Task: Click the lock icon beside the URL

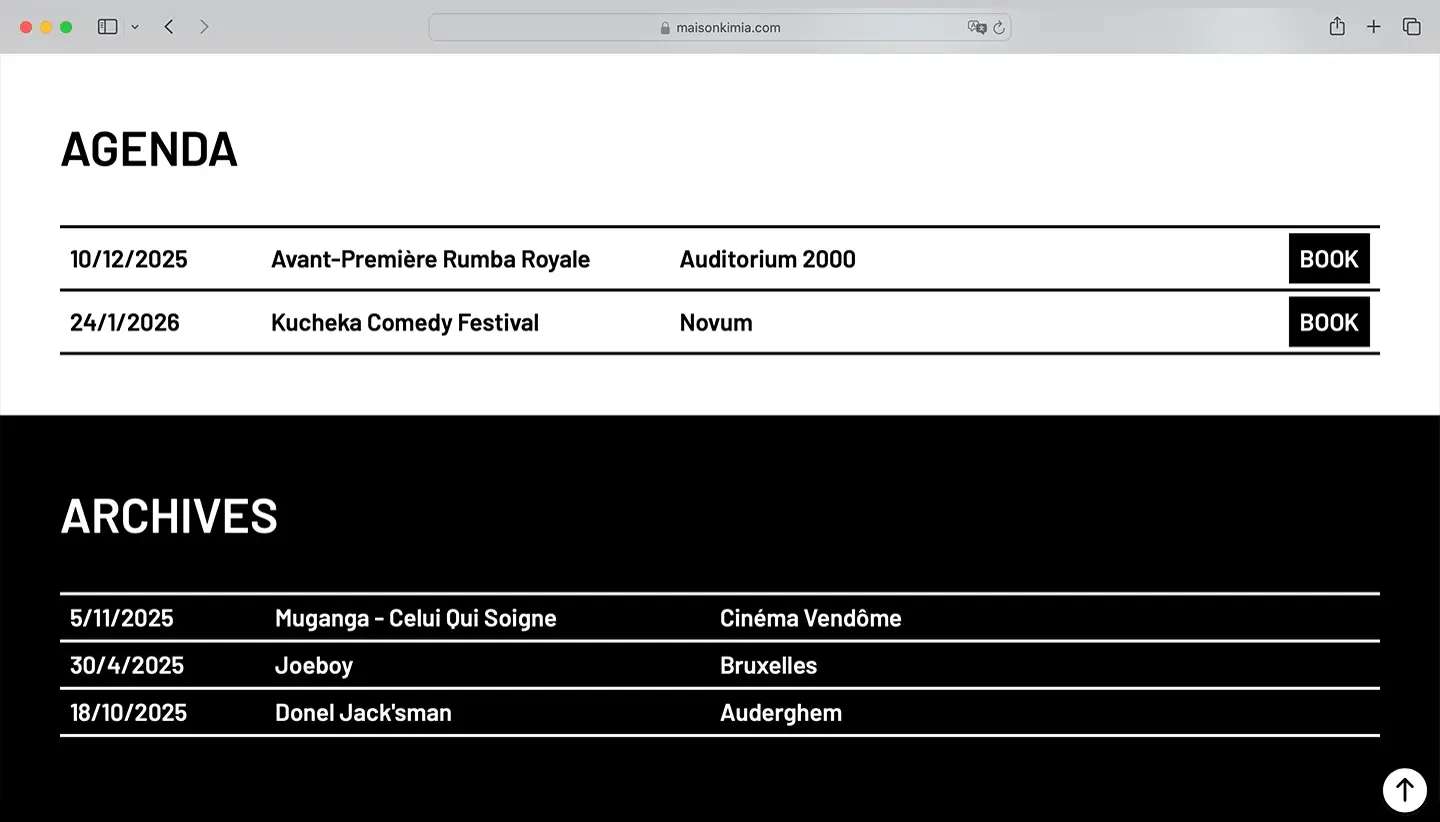Action: [665, 28]
